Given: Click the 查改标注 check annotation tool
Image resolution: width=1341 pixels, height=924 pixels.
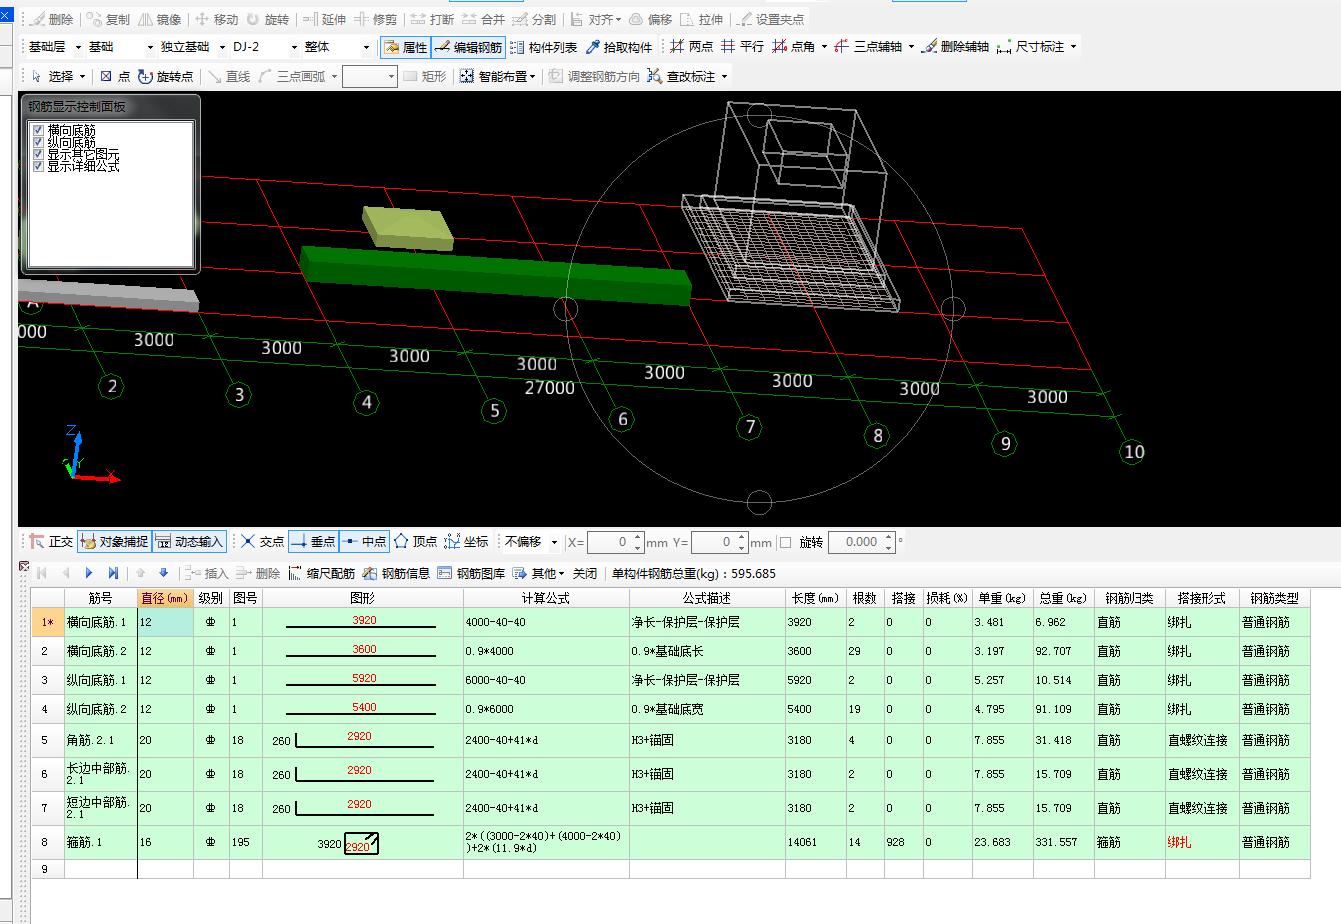Looking at the screenshot, I should click(x=681, y=76).
